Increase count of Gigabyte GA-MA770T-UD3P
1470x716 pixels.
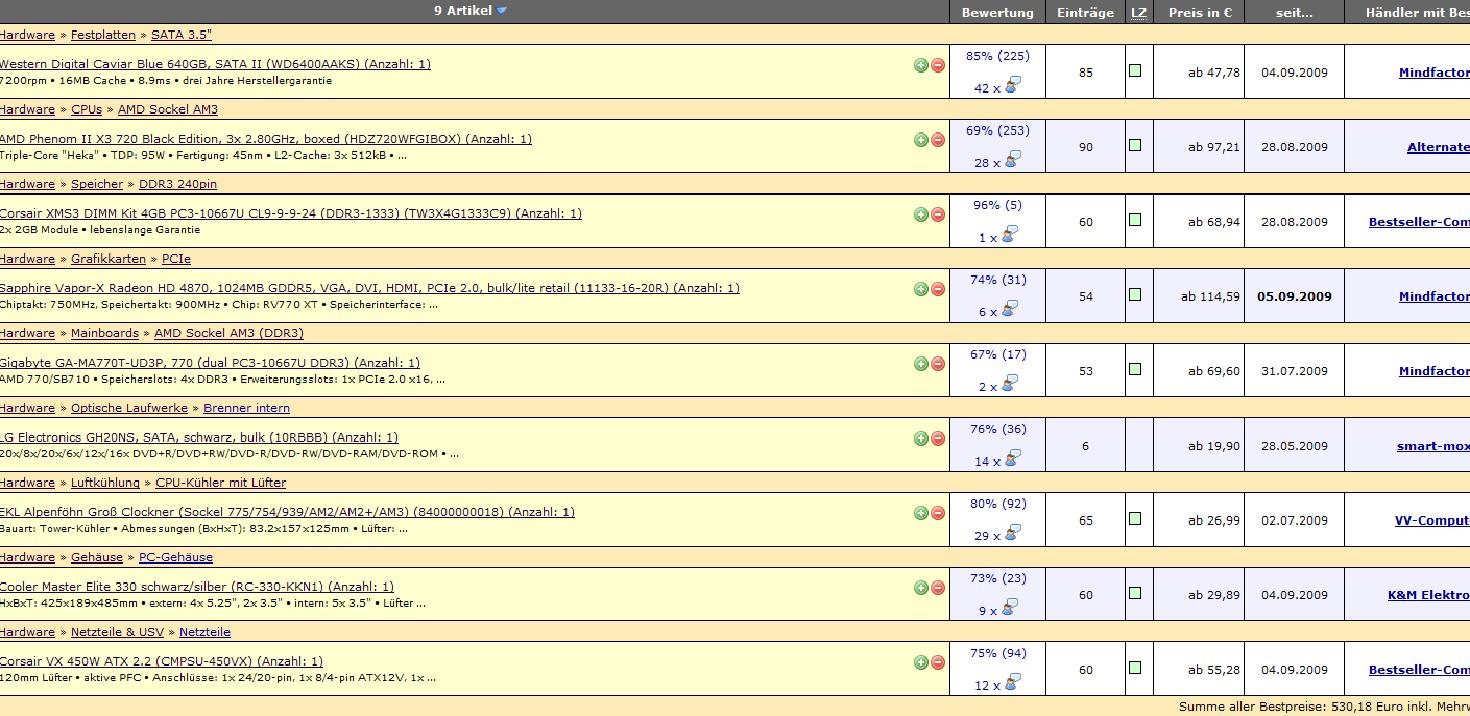[x=921, y=364]
